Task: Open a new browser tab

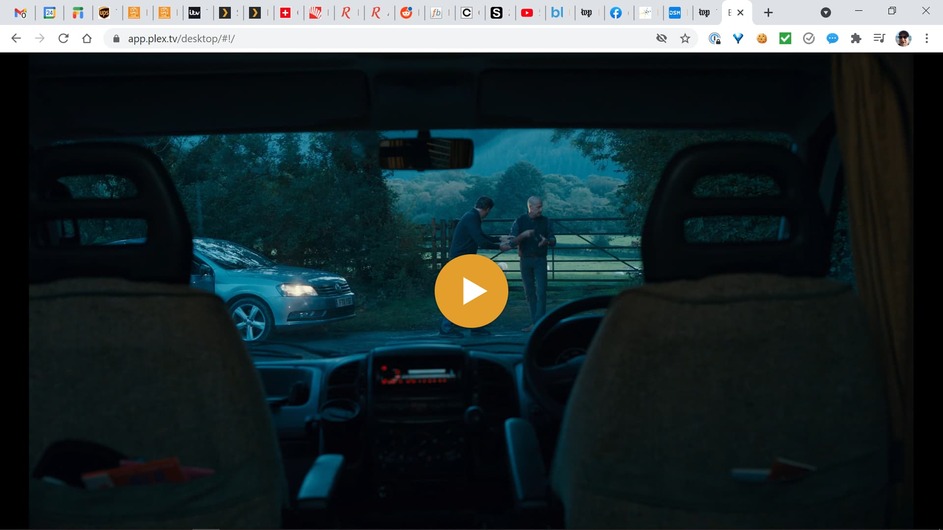Action: click(768, 13)
